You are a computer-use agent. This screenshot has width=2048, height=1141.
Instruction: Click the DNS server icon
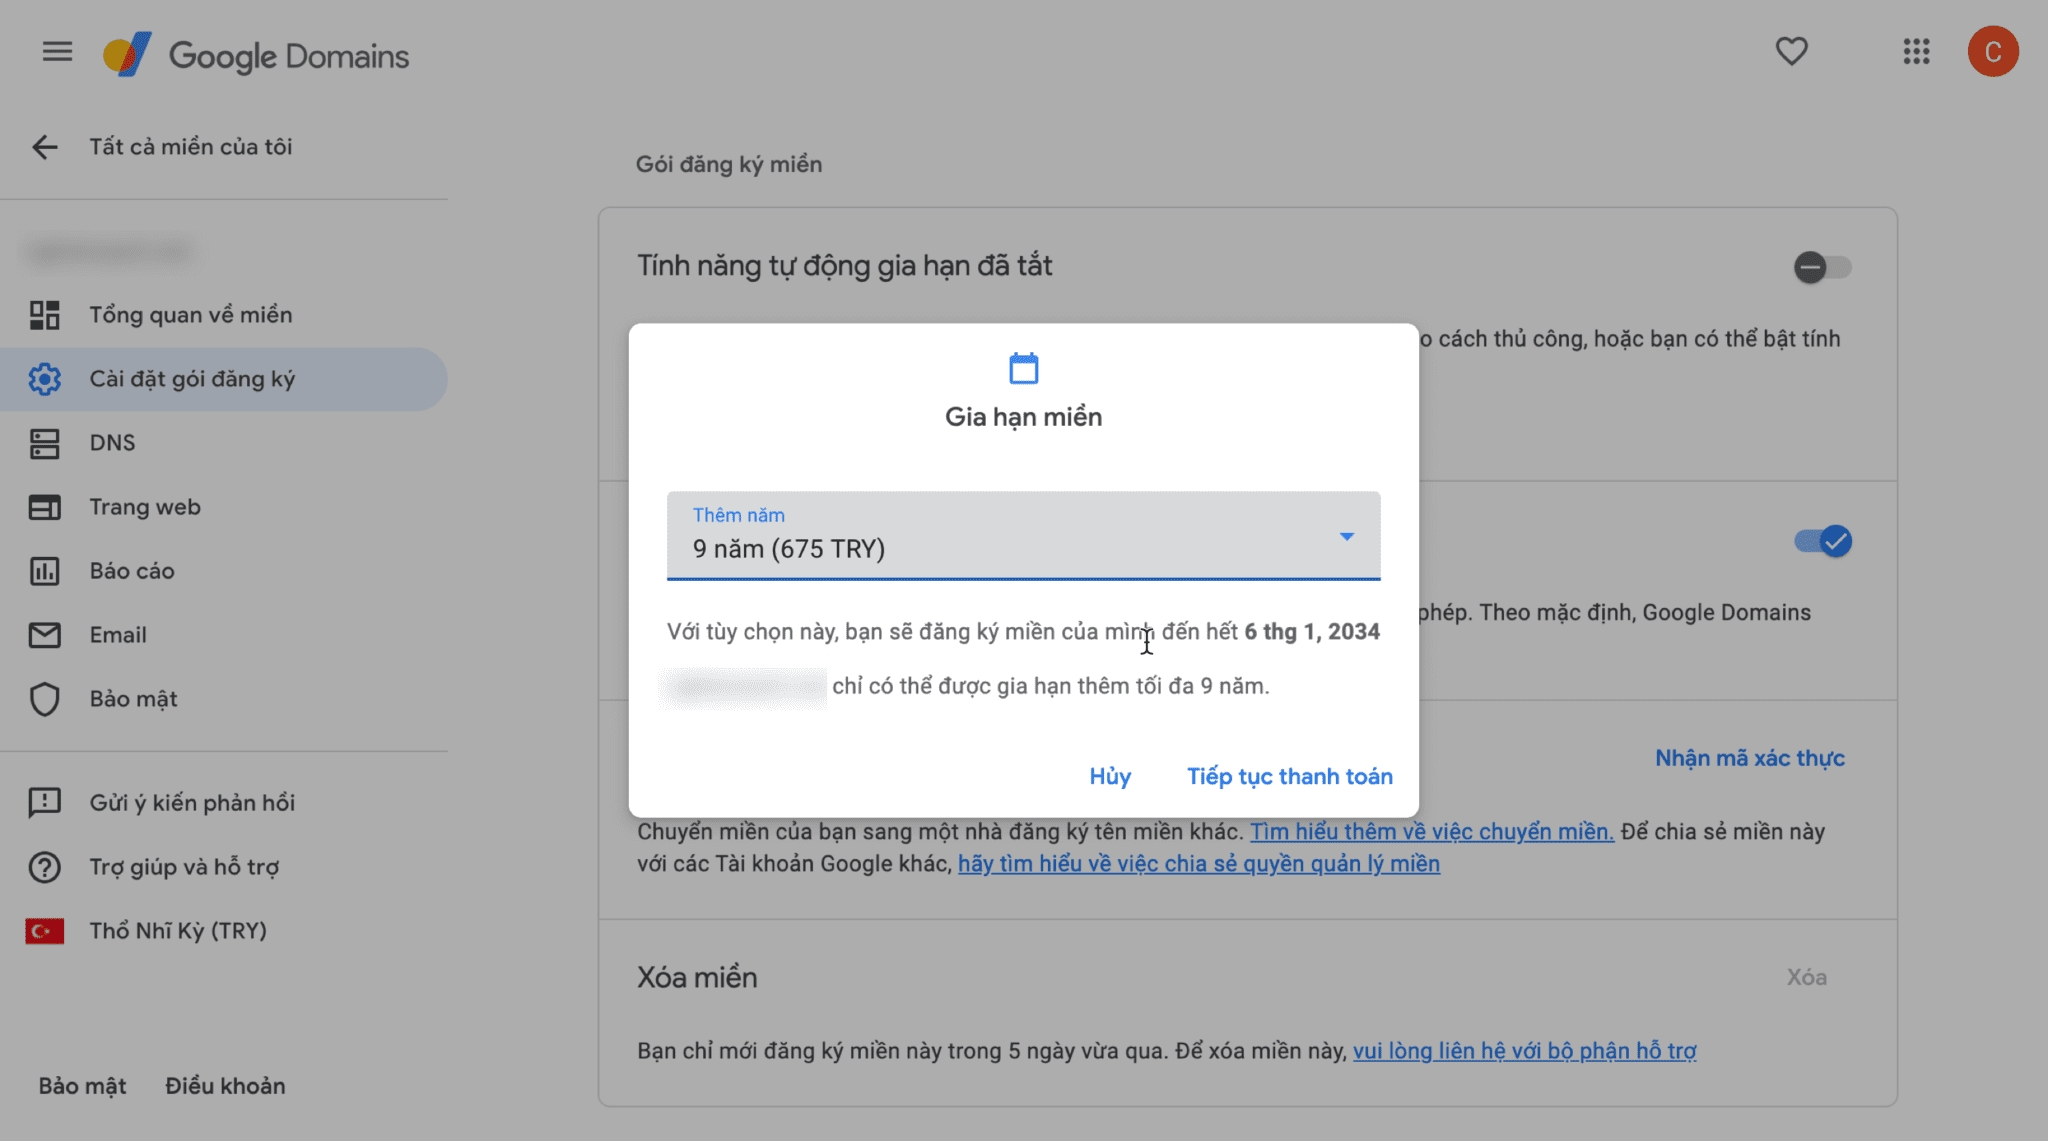(x=45, y=443)
